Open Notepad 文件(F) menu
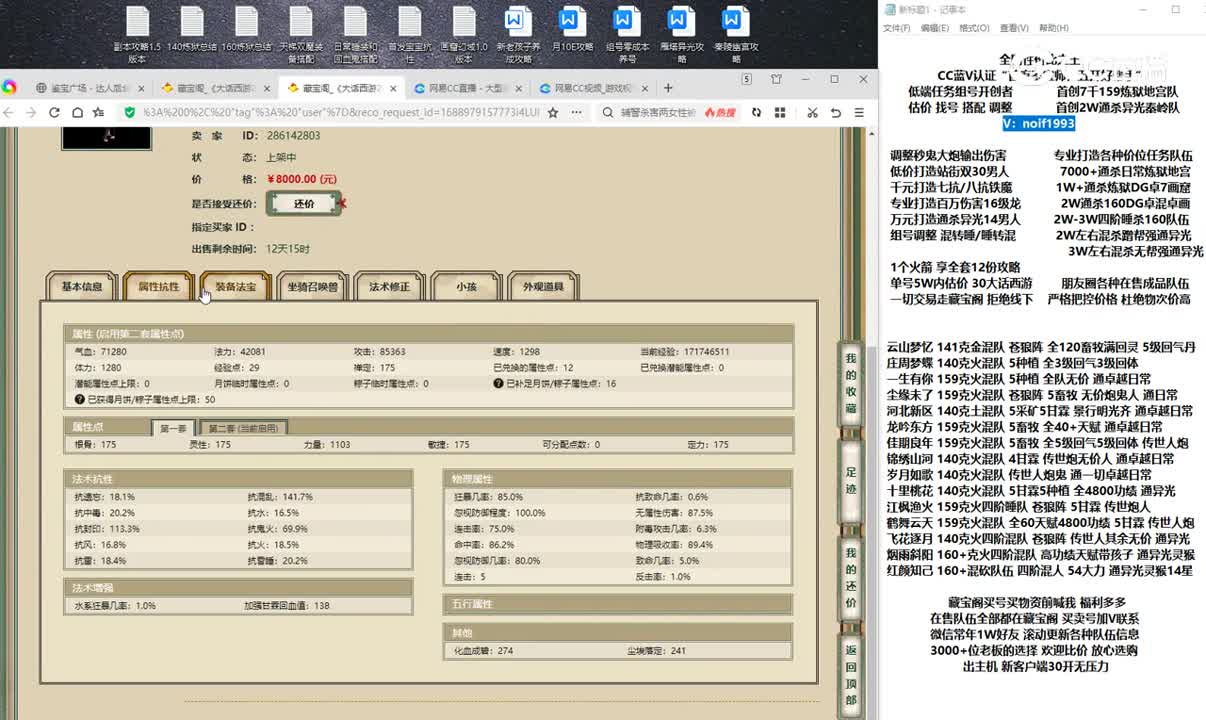 point(897,28)
